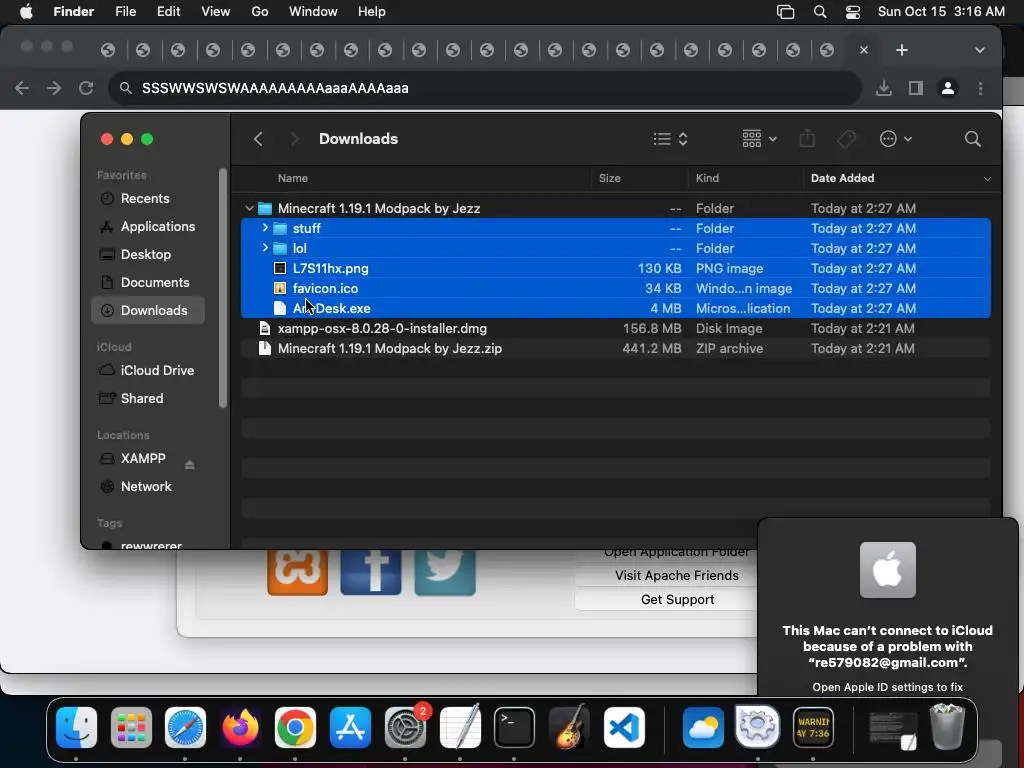Open the View menu
Screen dimensions: 1024x768
click(x=216, y=12)
